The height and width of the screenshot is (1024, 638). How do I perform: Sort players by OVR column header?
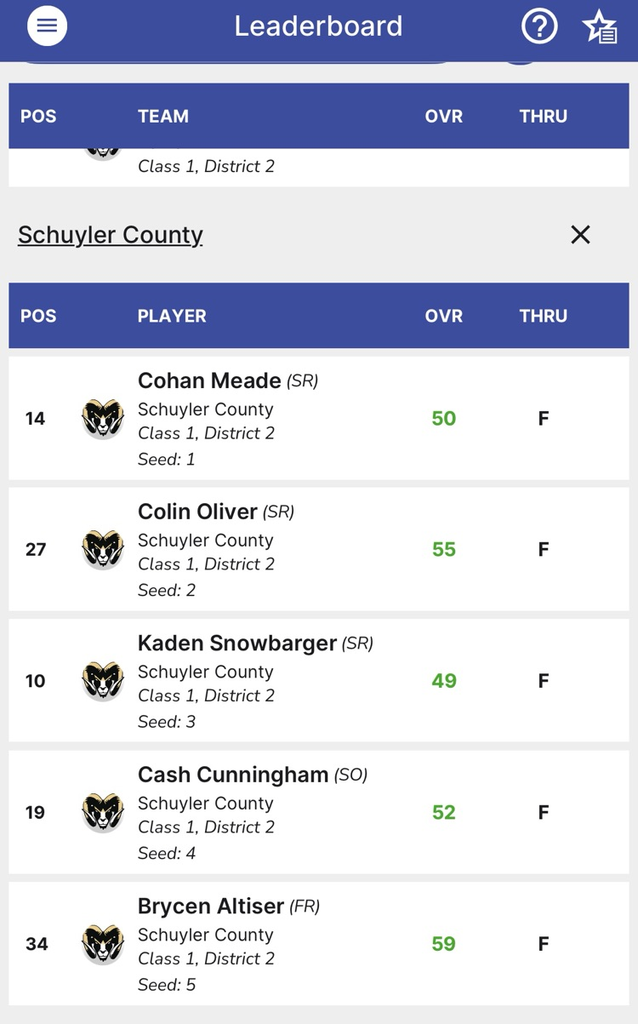tap(444, 316)
